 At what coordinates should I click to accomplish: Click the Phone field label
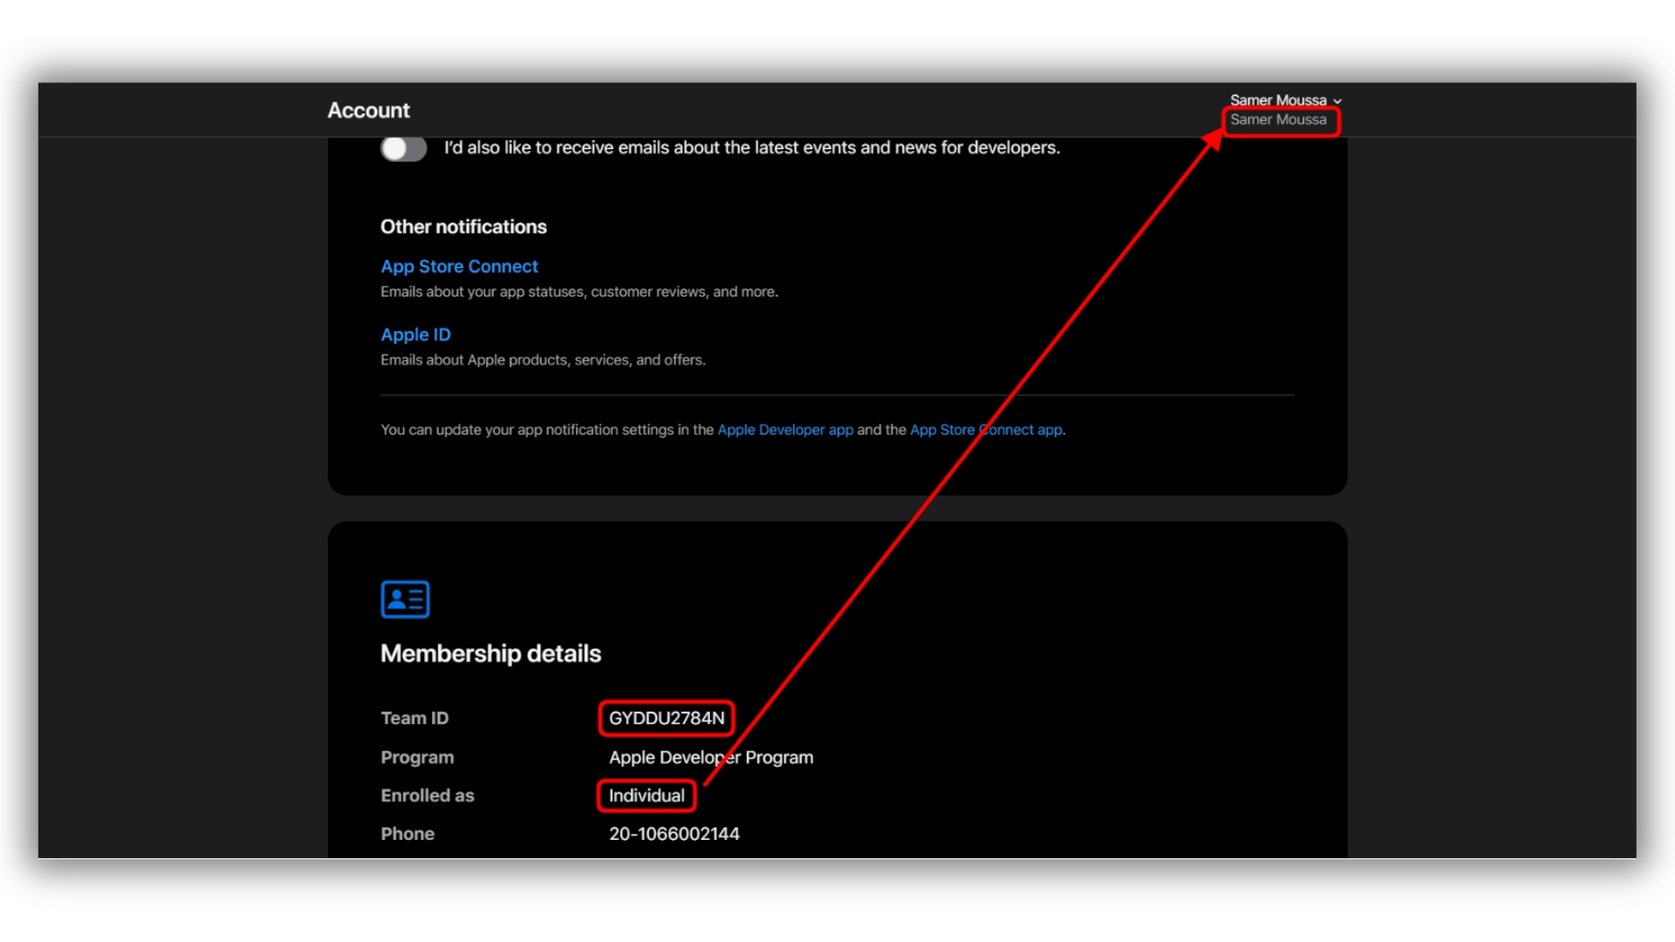click(x=407, y=834)
